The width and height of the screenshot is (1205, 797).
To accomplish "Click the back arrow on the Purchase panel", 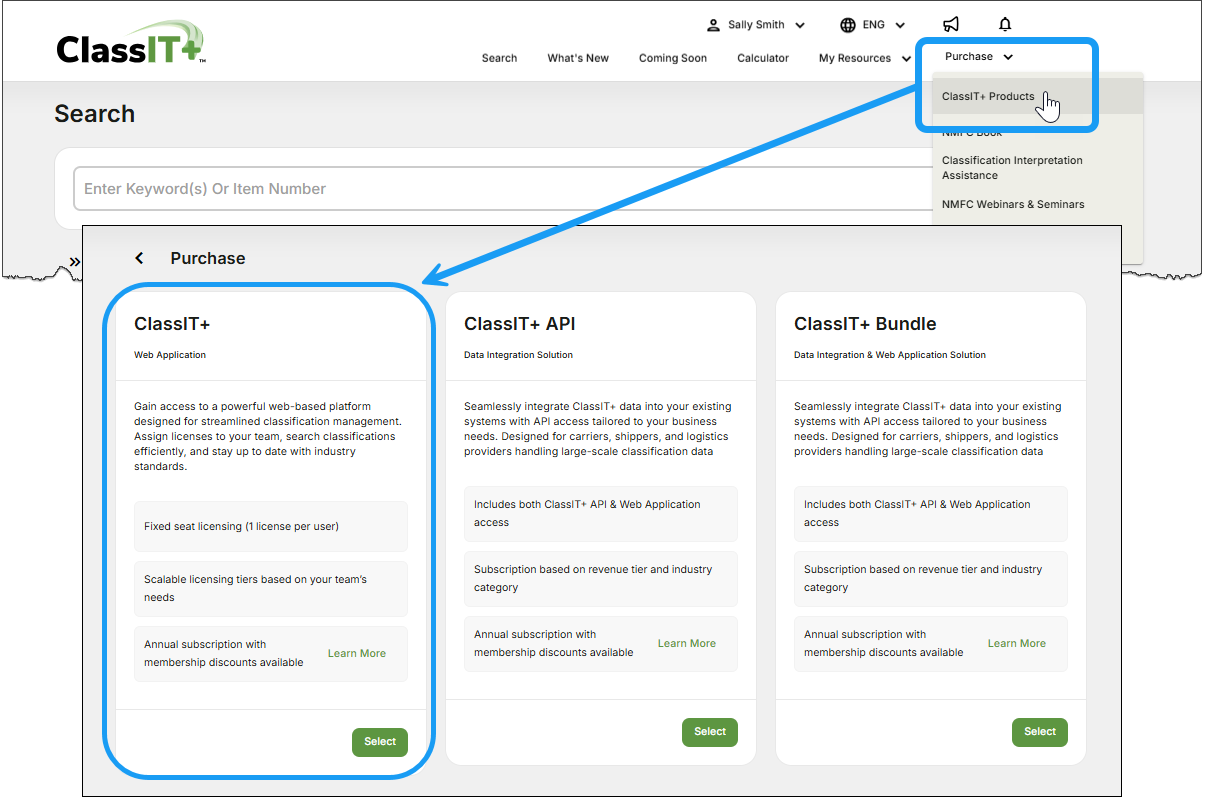I will click(139, 257).
